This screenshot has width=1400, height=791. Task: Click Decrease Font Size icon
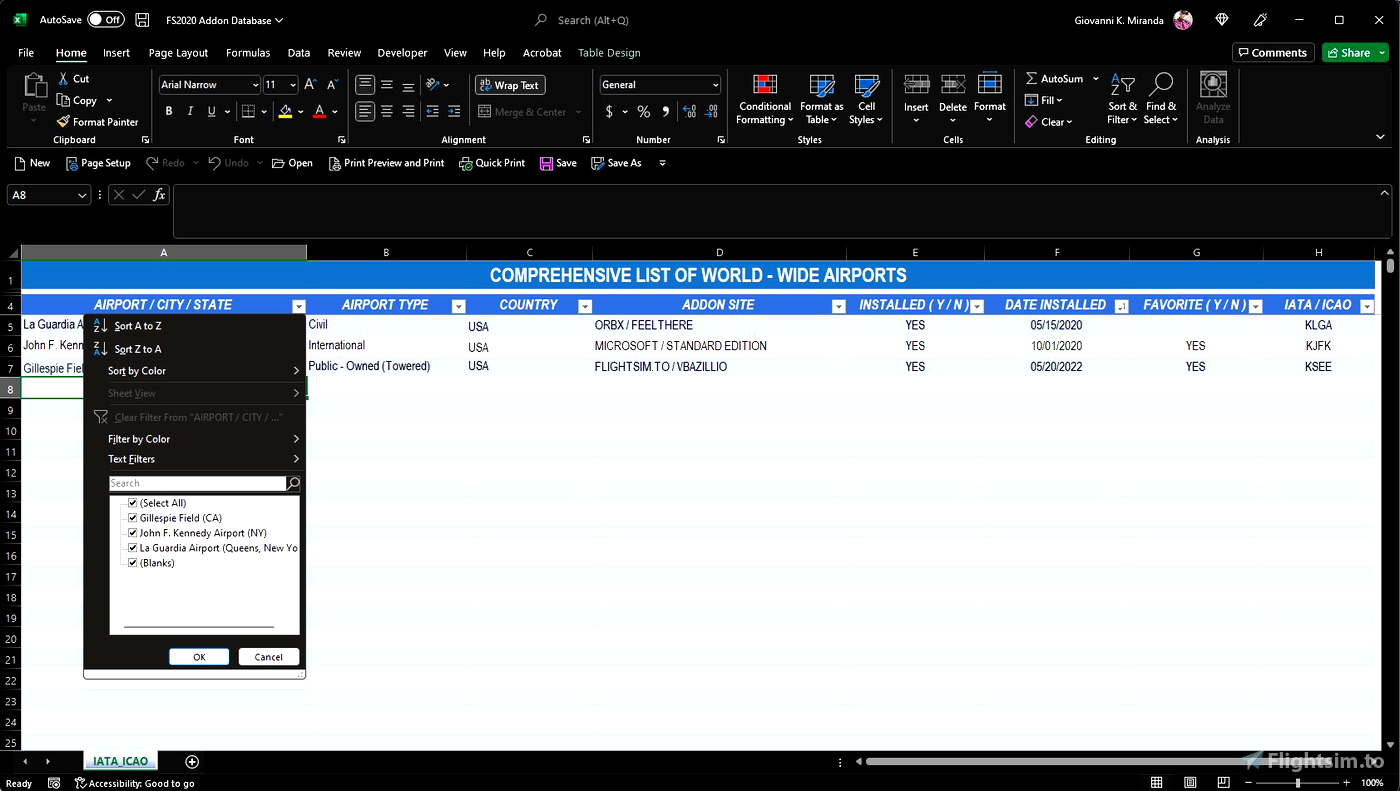click(x=331, y=85)
